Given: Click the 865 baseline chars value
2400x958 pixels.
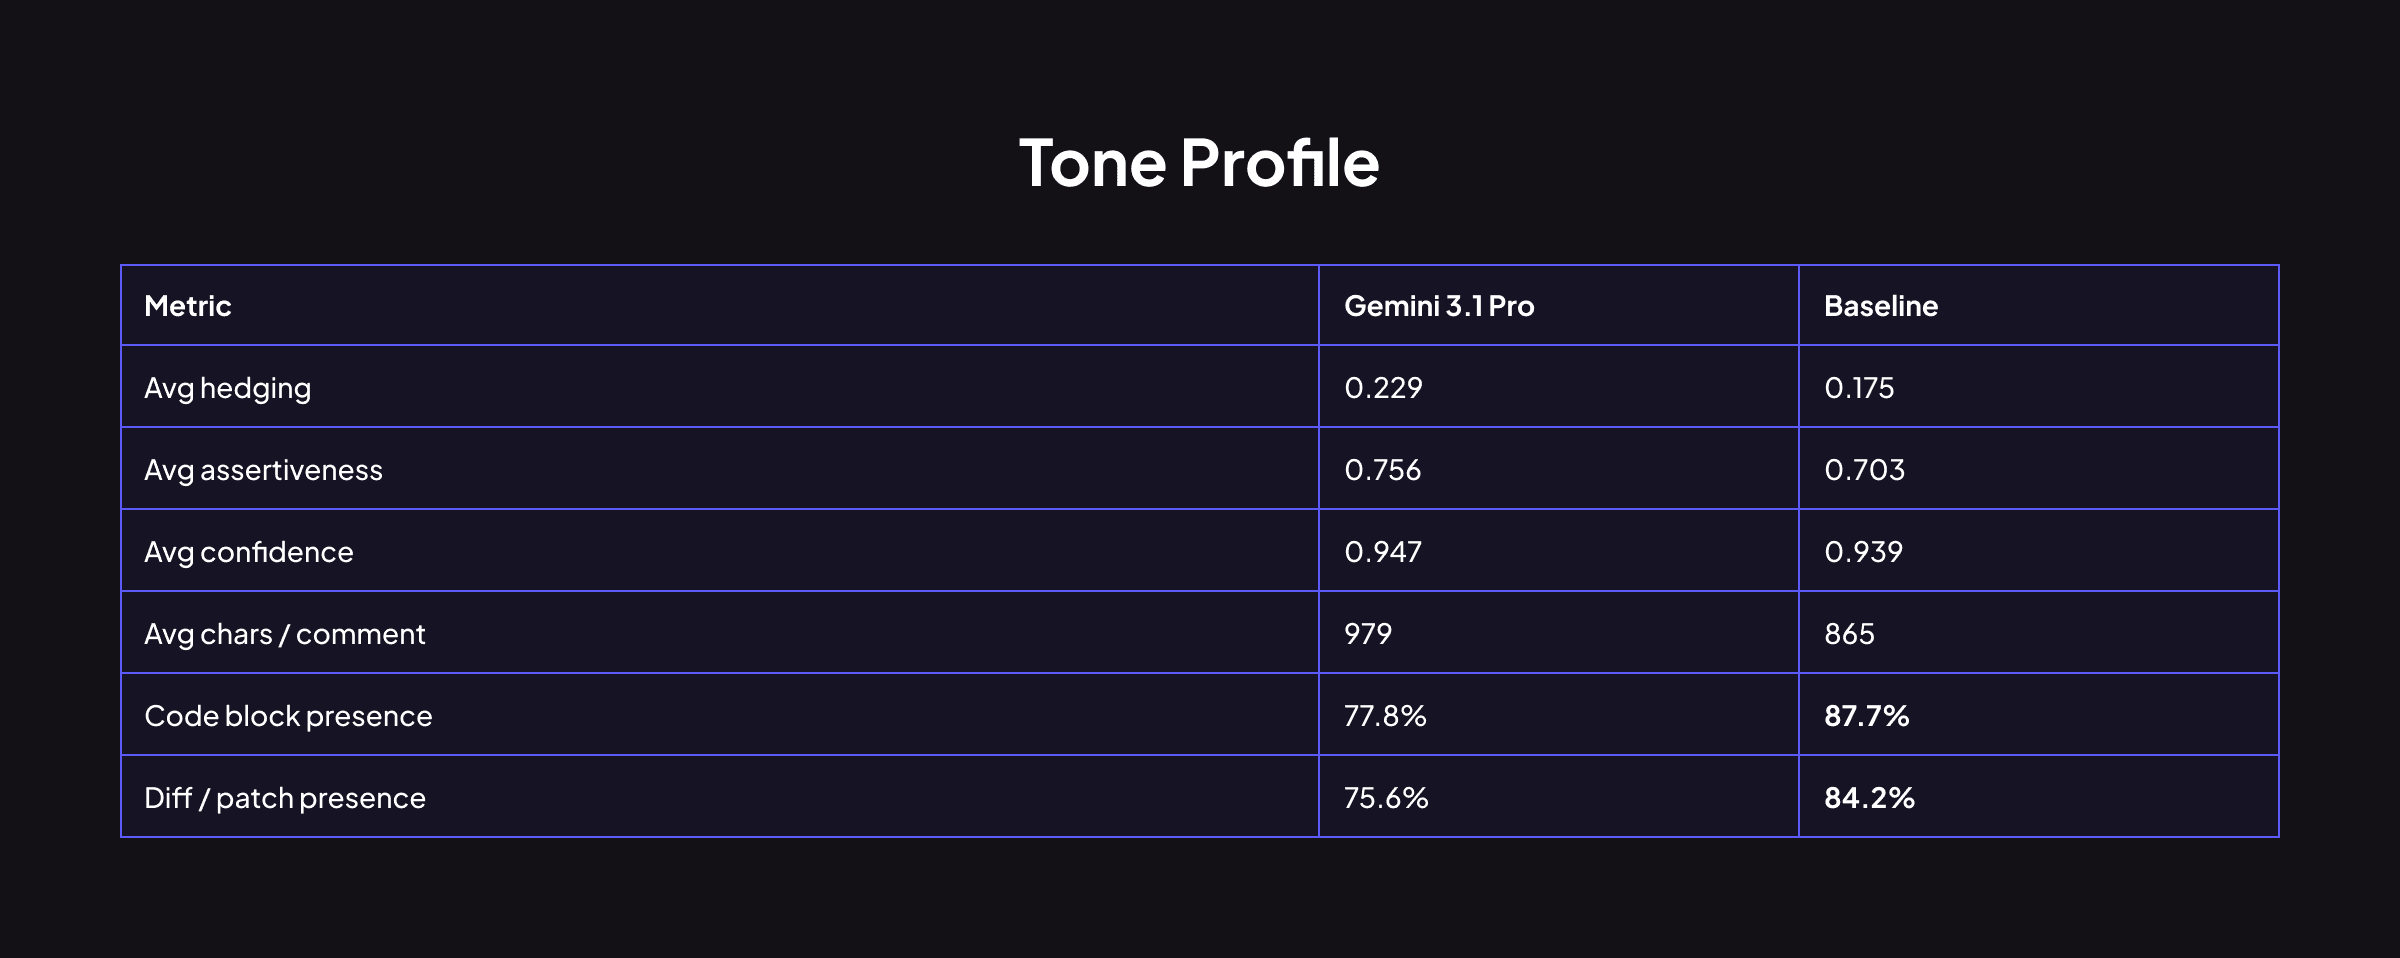Looking at the screenshot, I should 1849,634.
